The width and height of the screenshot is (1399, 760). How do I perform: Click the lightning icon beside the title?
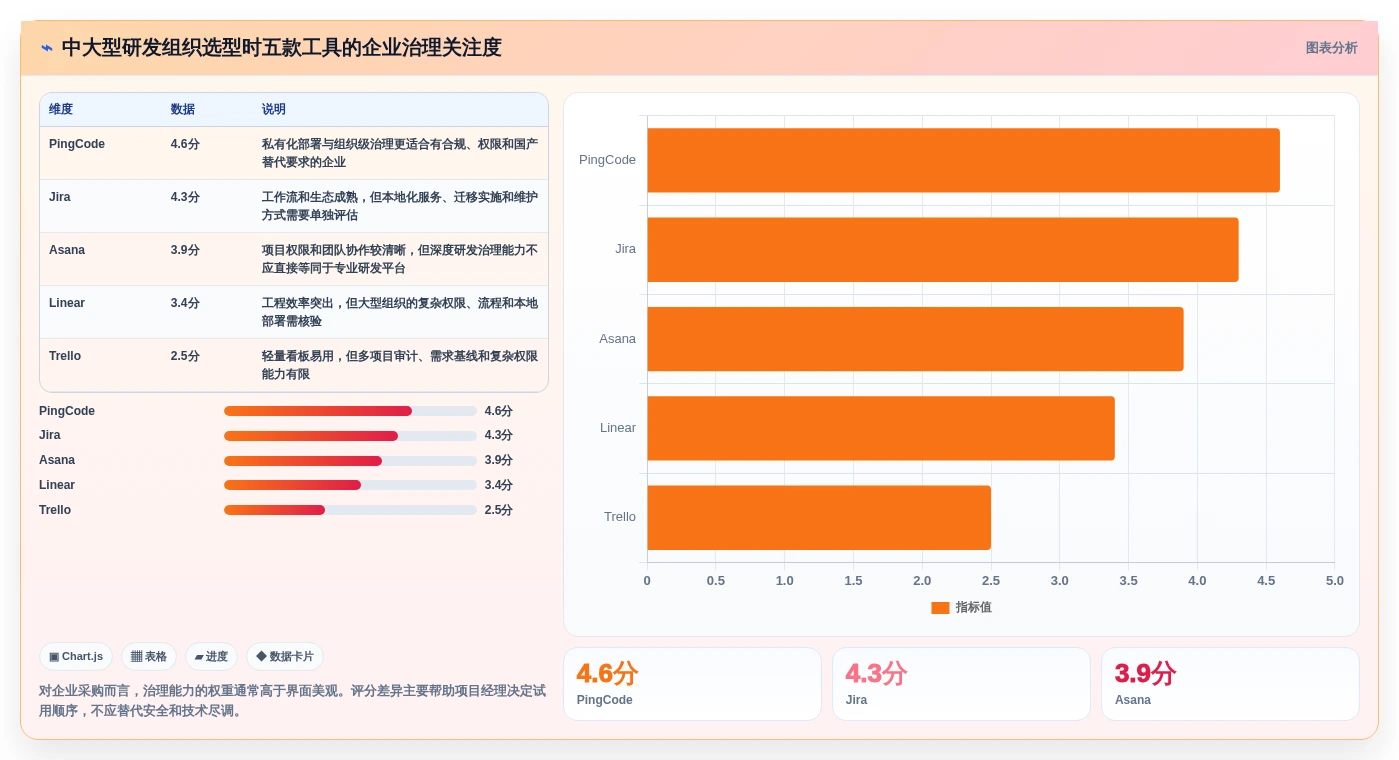[x=47, y=48]
